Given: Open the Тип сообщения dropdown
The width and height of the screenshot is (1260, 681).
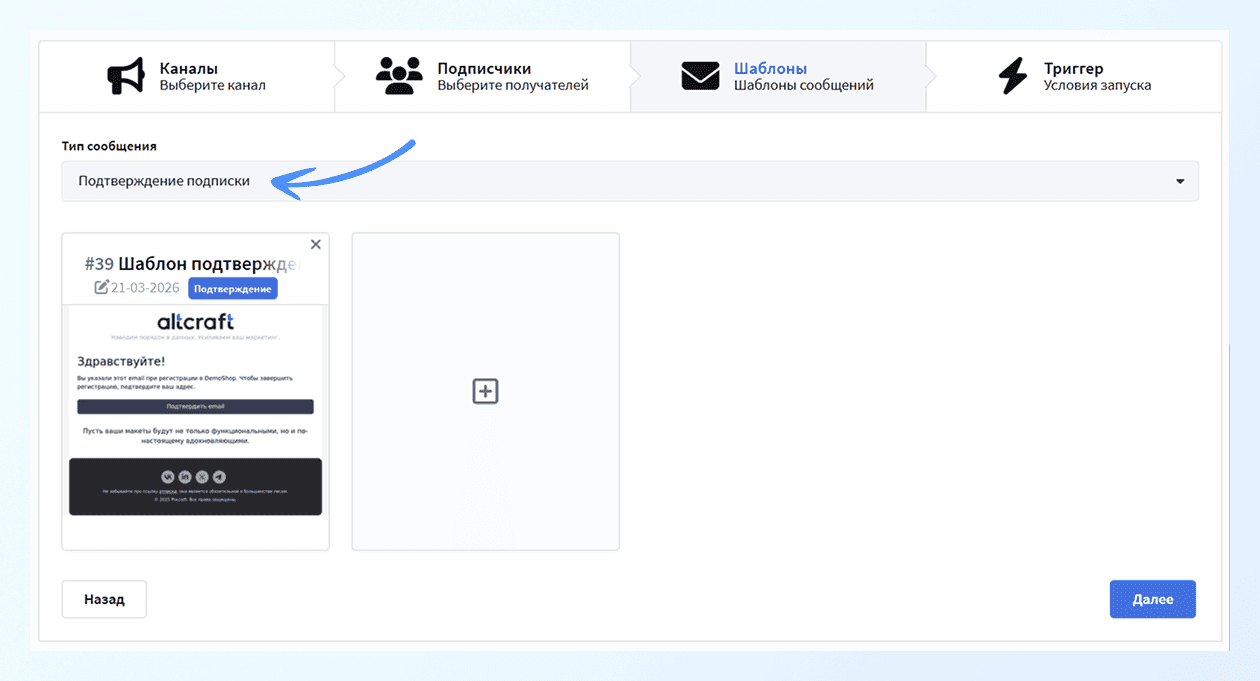Looking at the screenshot, I should pos(629,181).
